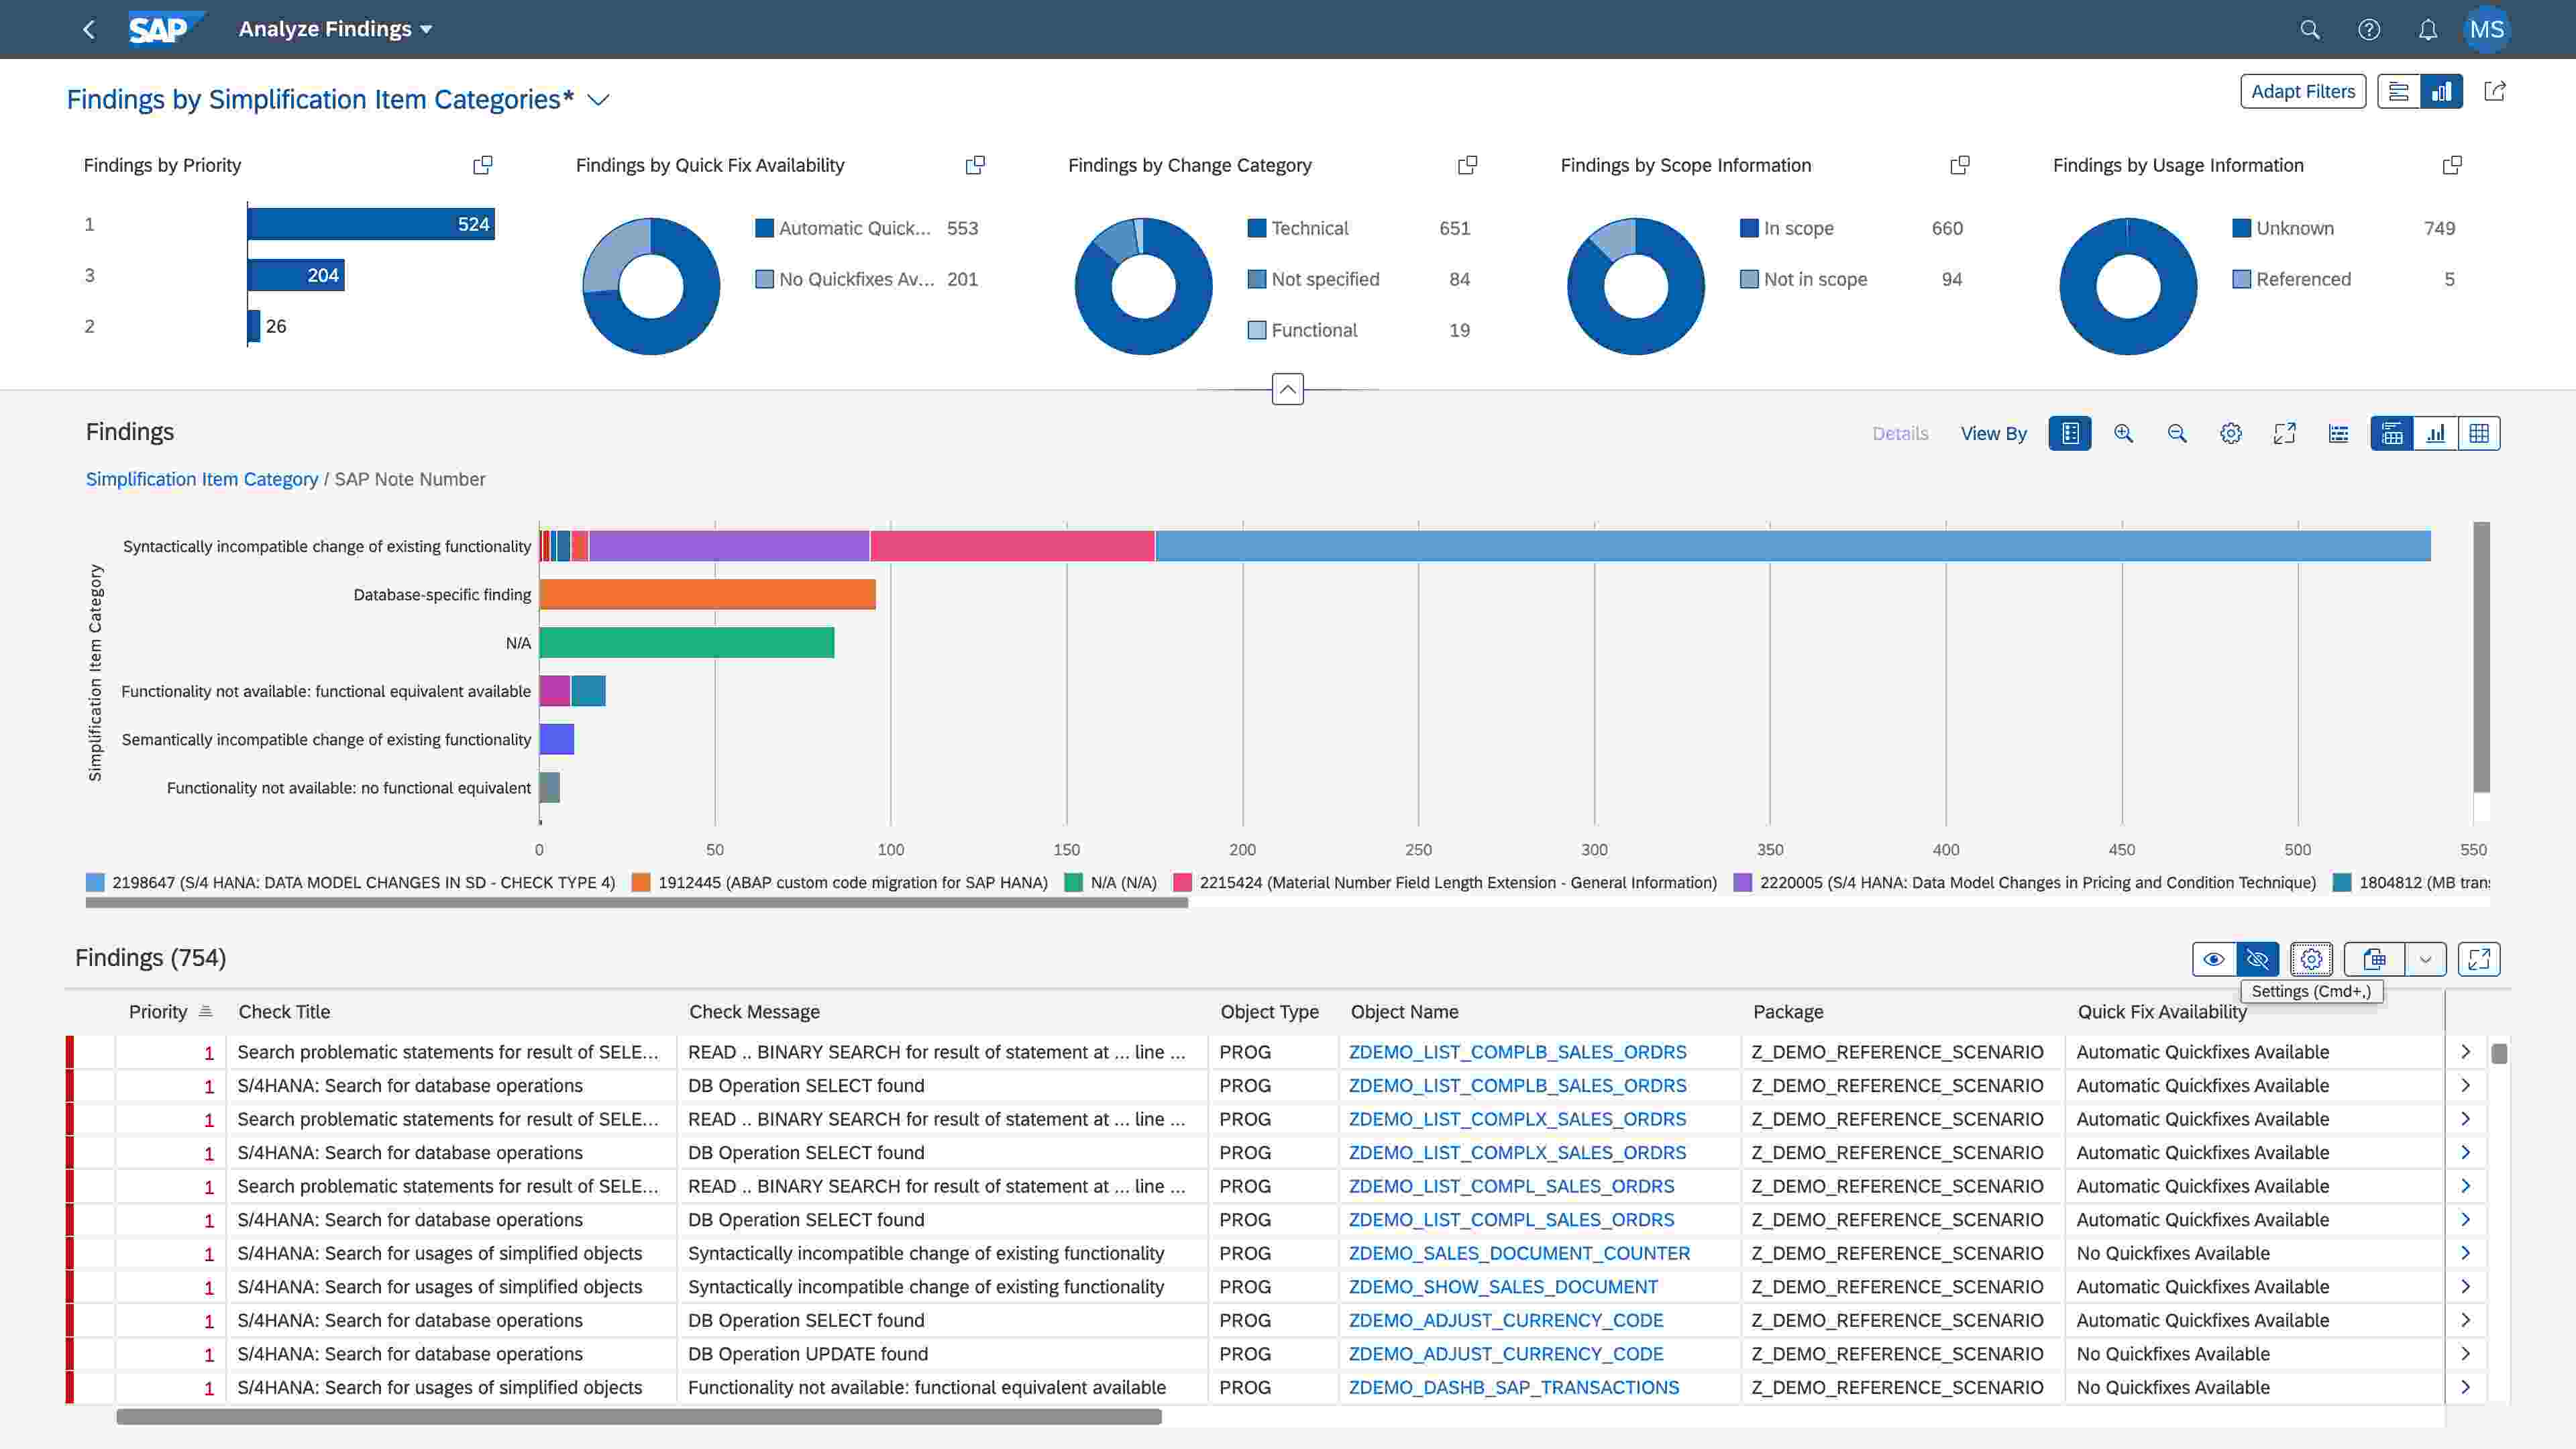Switch to visual filter bar mode
This screenshot has height=1449, width=2576.
point(2441,91)
